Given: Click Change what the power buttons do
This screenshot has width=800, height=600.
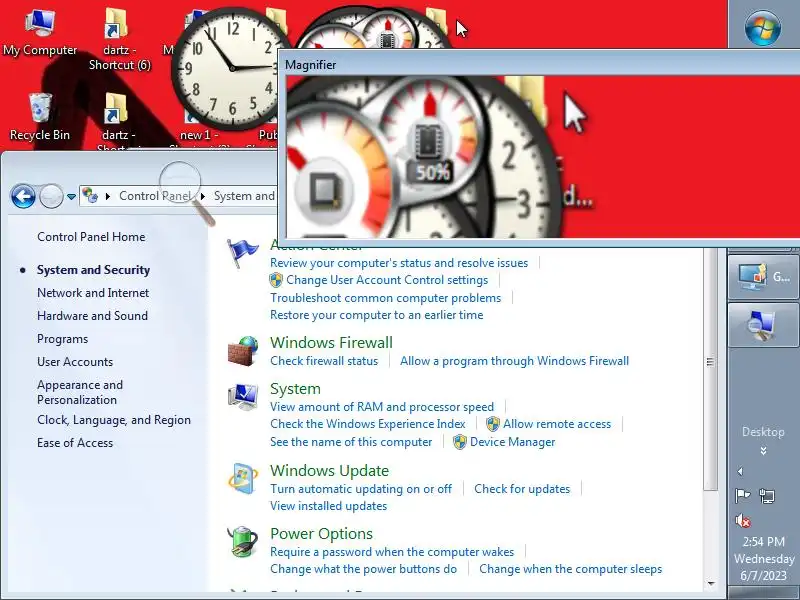Looking at the screenshot, I should click(x=364, y=569).
